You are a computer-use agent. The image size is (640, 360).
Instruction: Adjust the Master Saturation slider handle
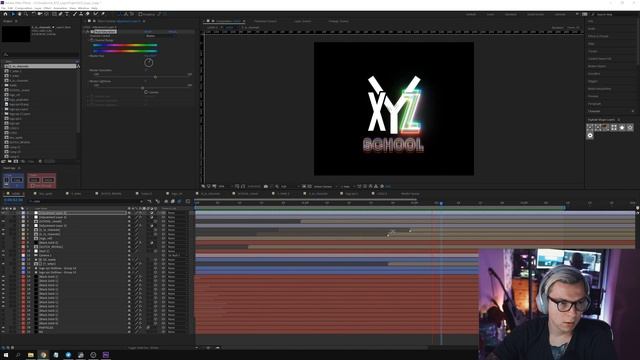point(155,77)
